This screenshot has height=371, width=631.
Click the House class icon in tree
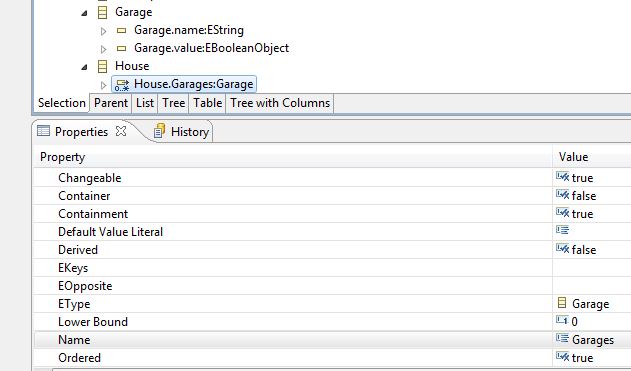pyautogui.click(x=103, y=66)
